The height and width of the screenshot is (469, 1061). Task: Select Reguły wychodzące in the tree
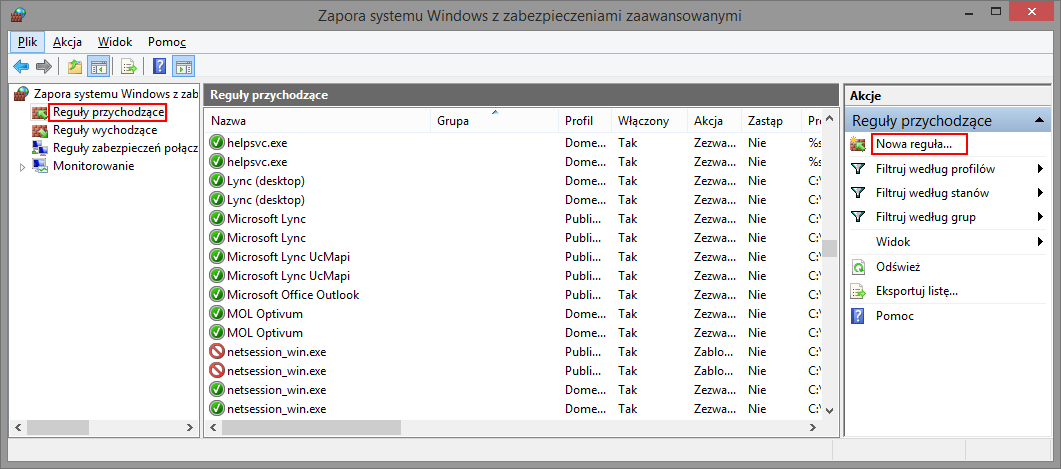point(105,130)
